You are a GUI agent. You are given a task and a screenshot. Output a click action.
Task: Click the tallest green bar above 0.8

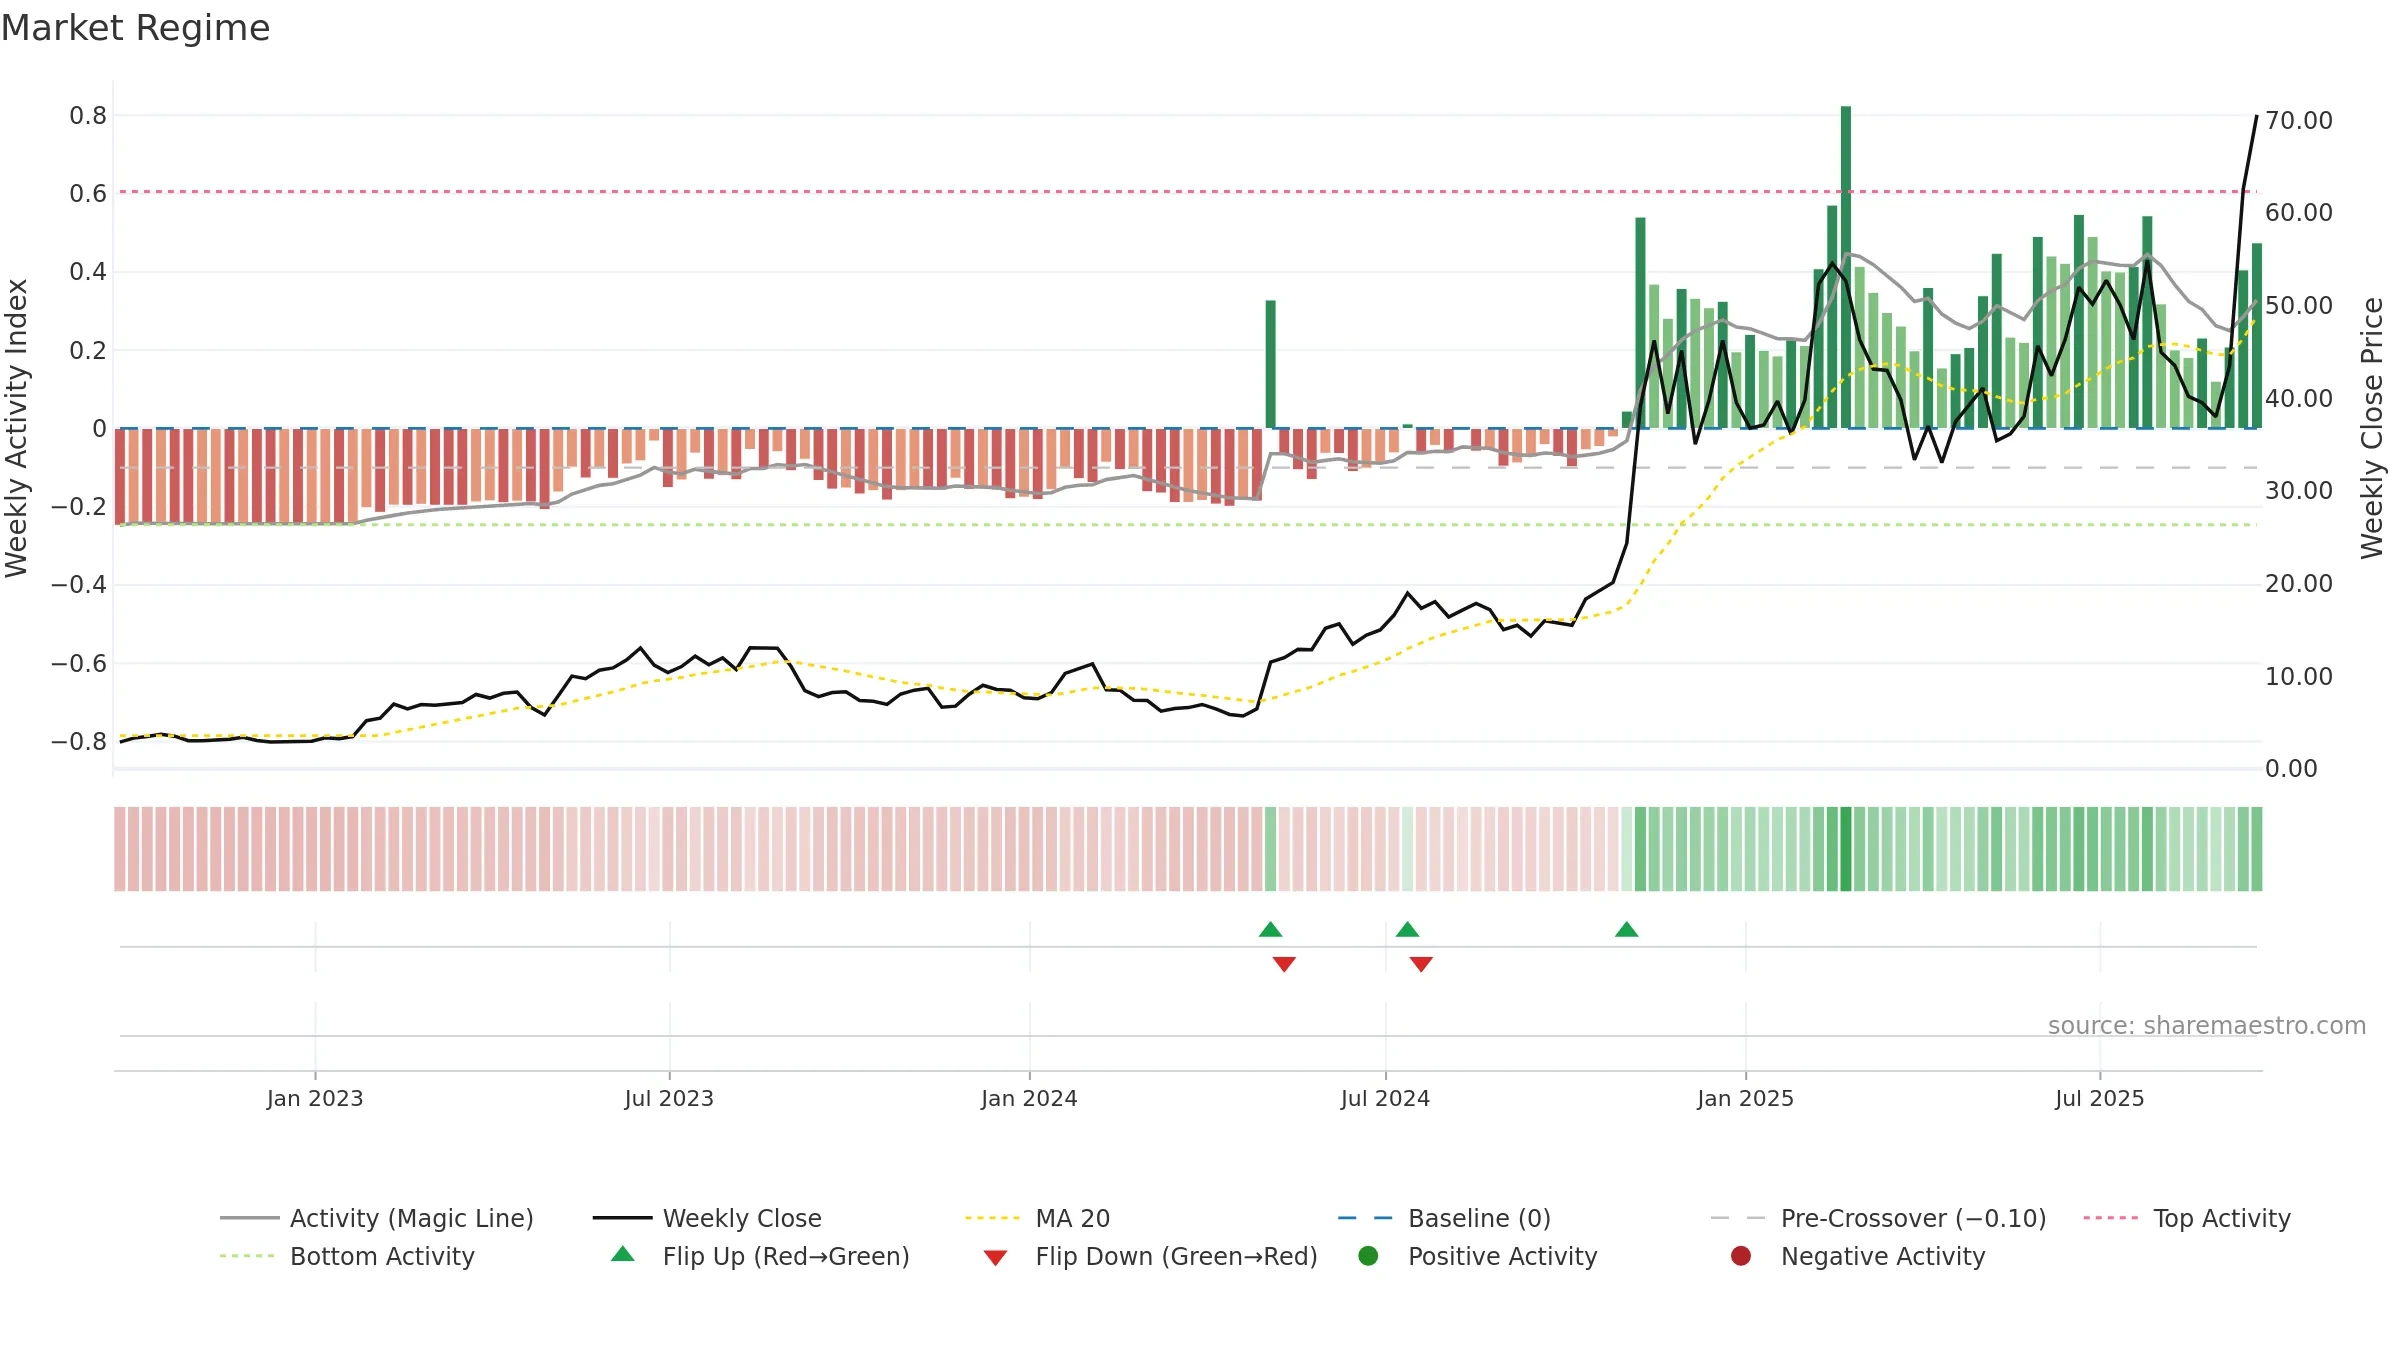[x=1845, y=267]
